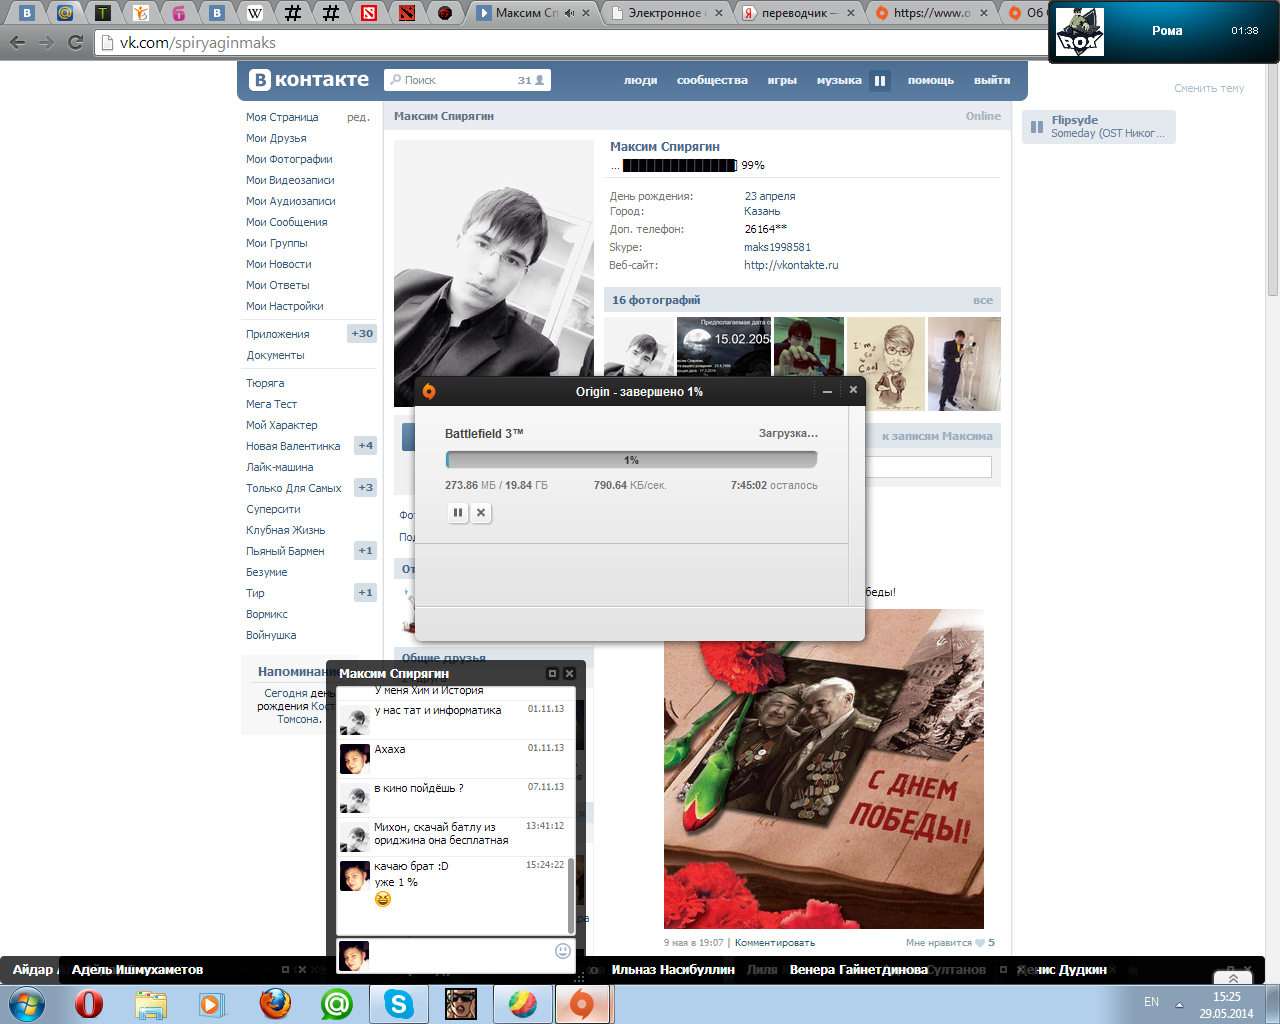Click the +3 badge beside Только Для Самых
Image resolution: width=1280 pixels, height=1024 pixels.
click(366, 488)
